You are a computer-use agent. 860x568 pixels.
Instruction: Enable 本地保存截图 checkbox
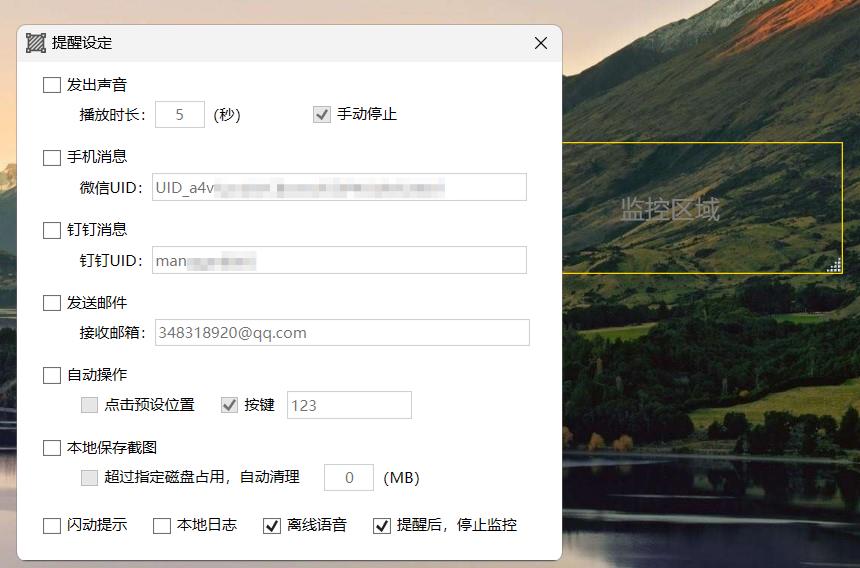(52, 448)
